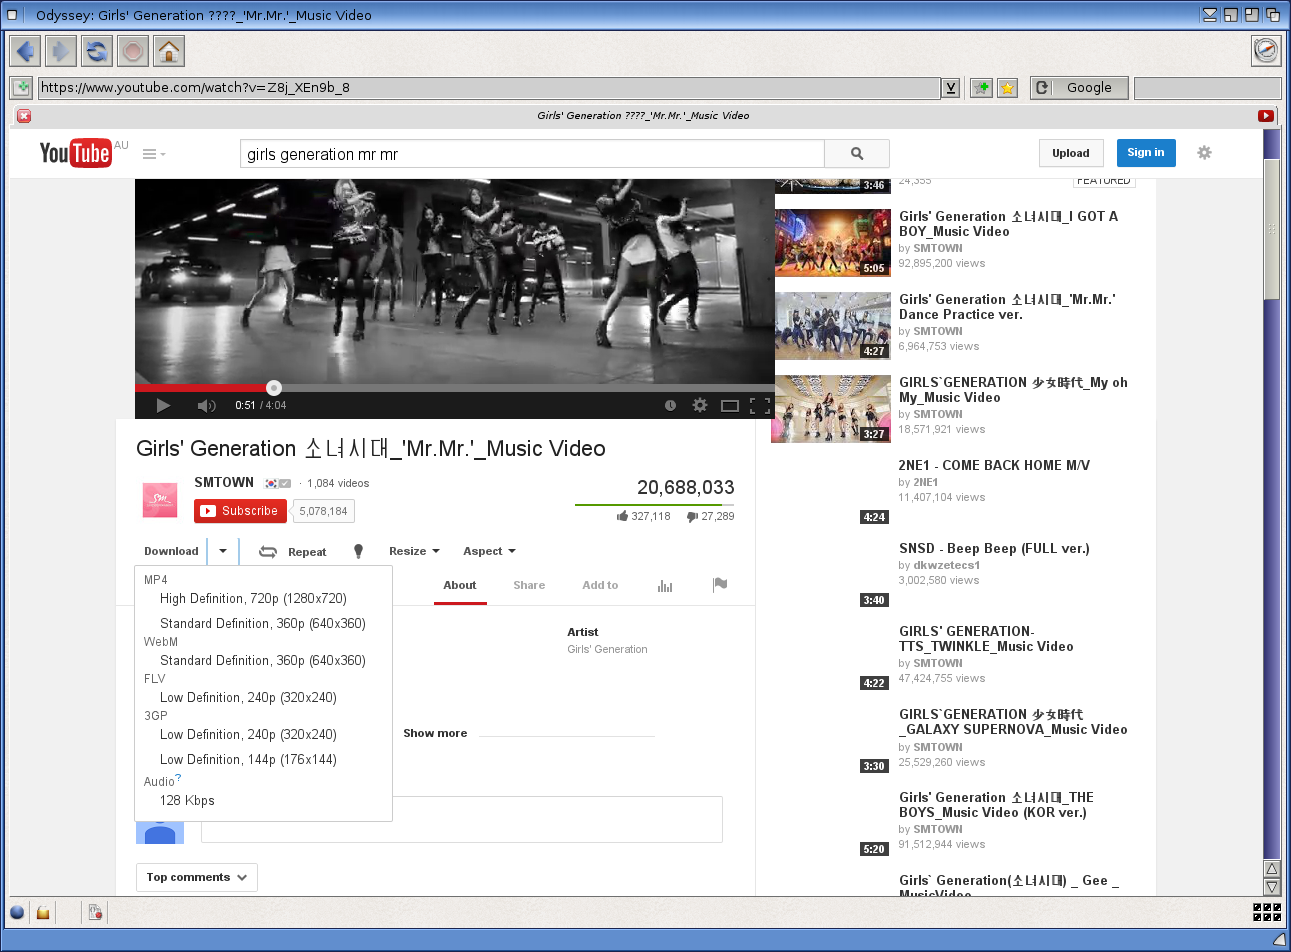Select WebM Standard Definition 360p download
The width and height of the screenshot is (1291, 952).
click(x=263, y=661)
